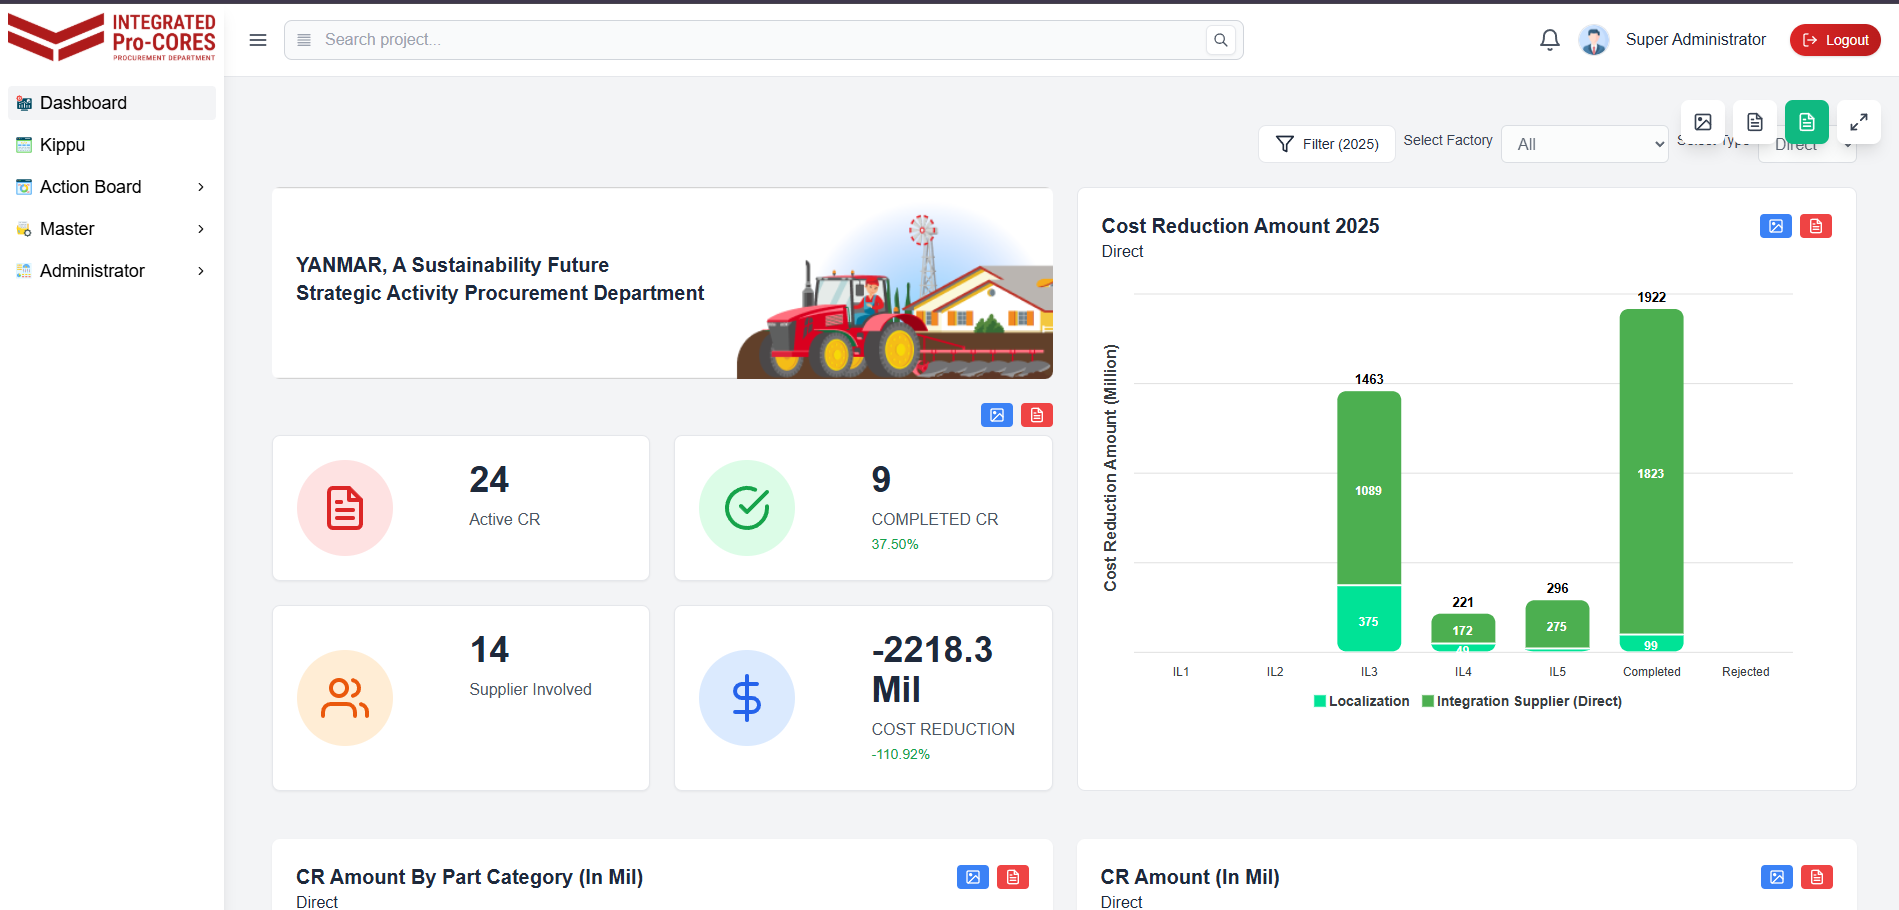
Task: Click the search magnifier icon
Action: (x=1221, y=40)
